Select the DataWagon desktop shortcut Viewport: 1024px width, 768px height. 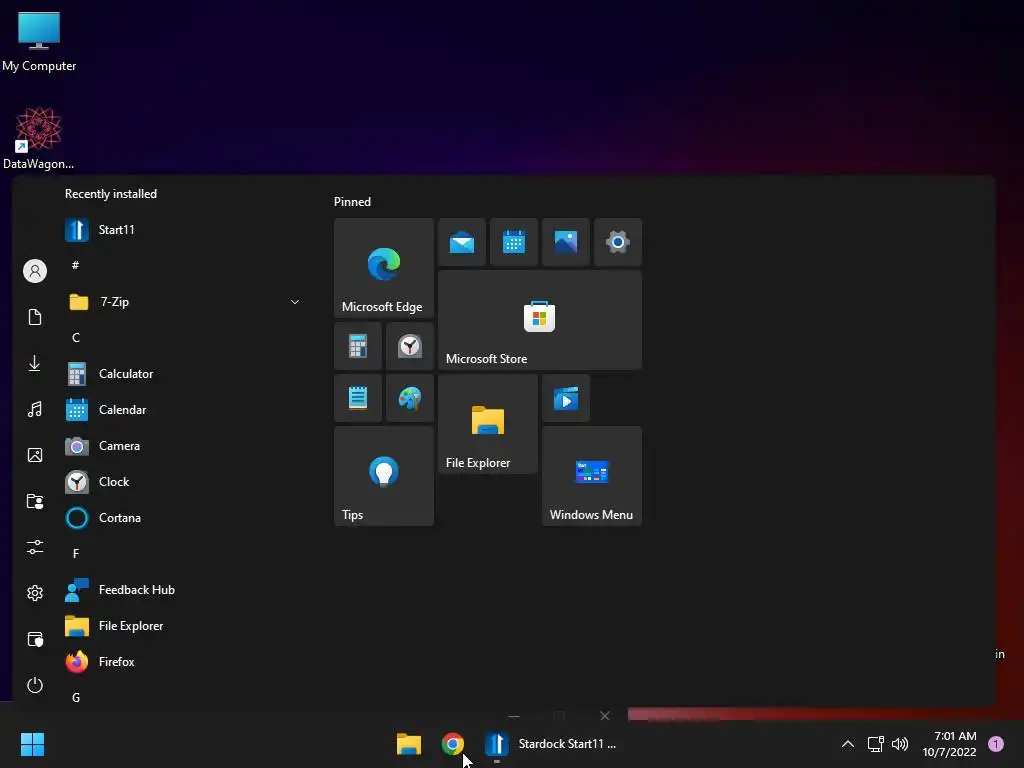(39, 138)
